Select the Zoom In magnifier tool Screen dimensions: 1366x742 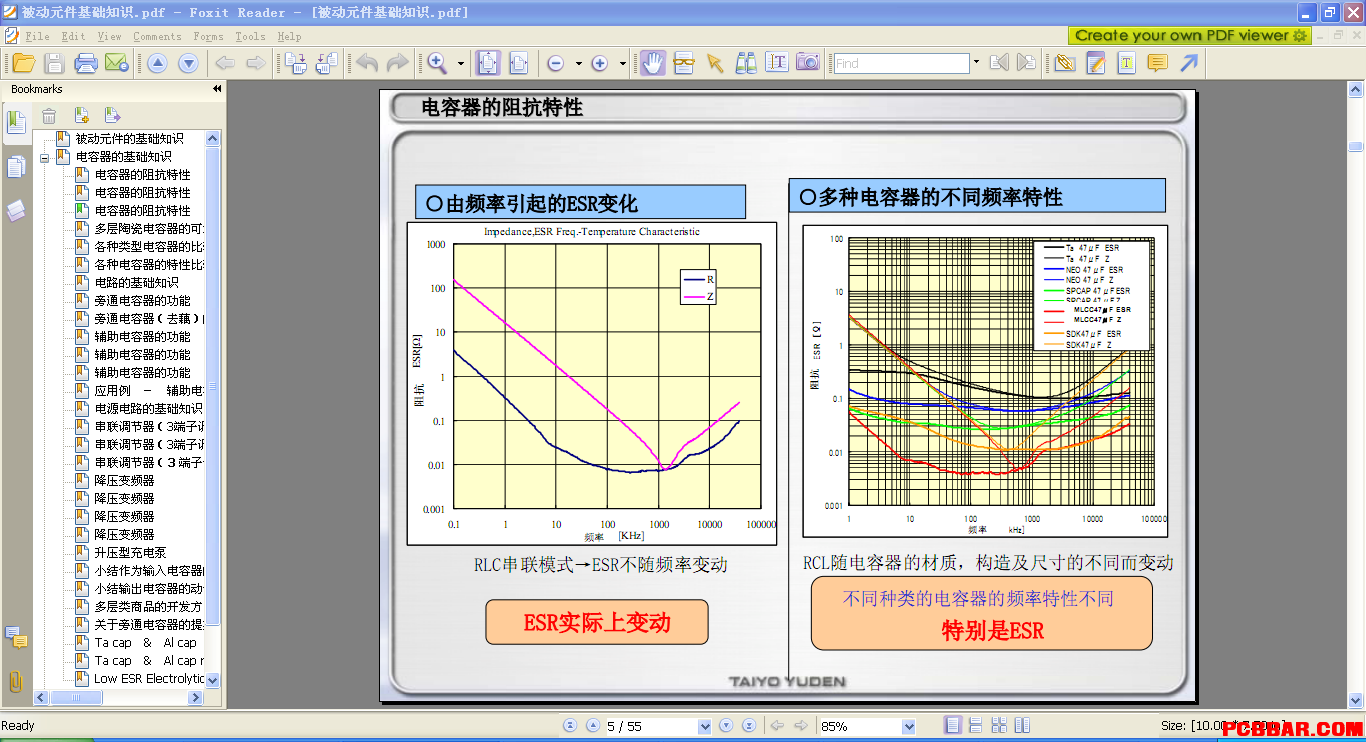click(x=438, y=63)
